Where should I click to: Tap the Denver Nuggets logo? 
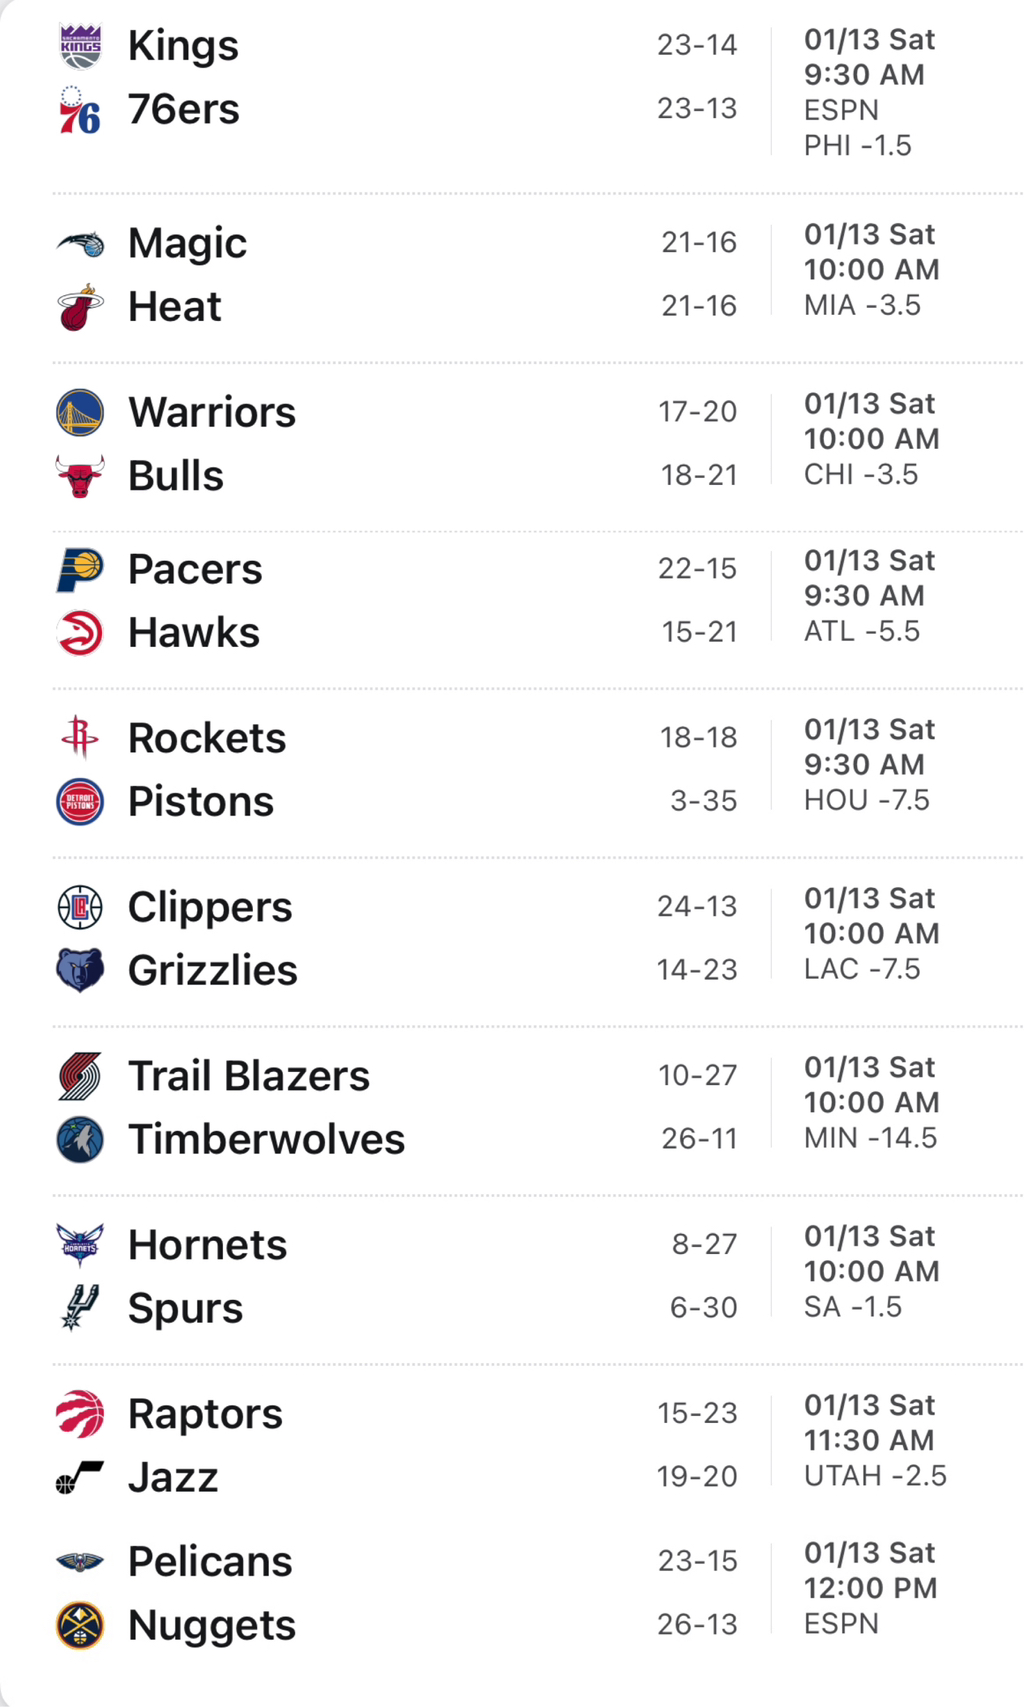click(80, 1625)
